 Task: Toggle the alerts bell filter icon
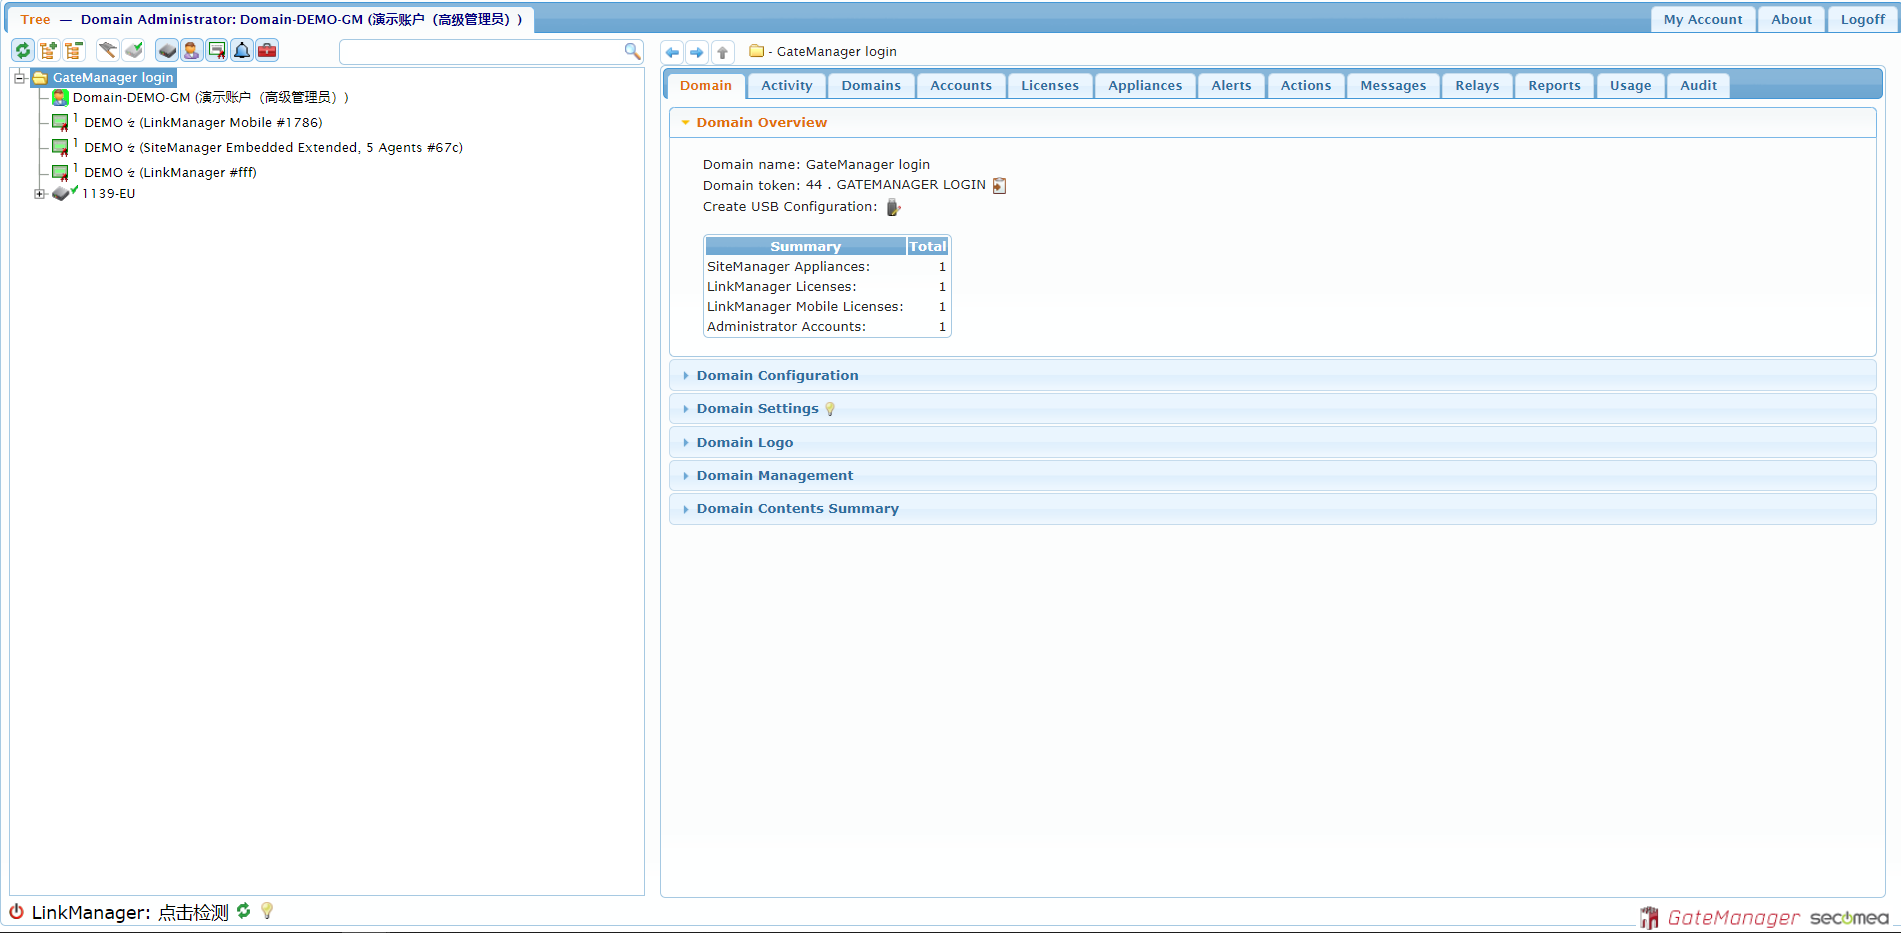pos(242,50)
